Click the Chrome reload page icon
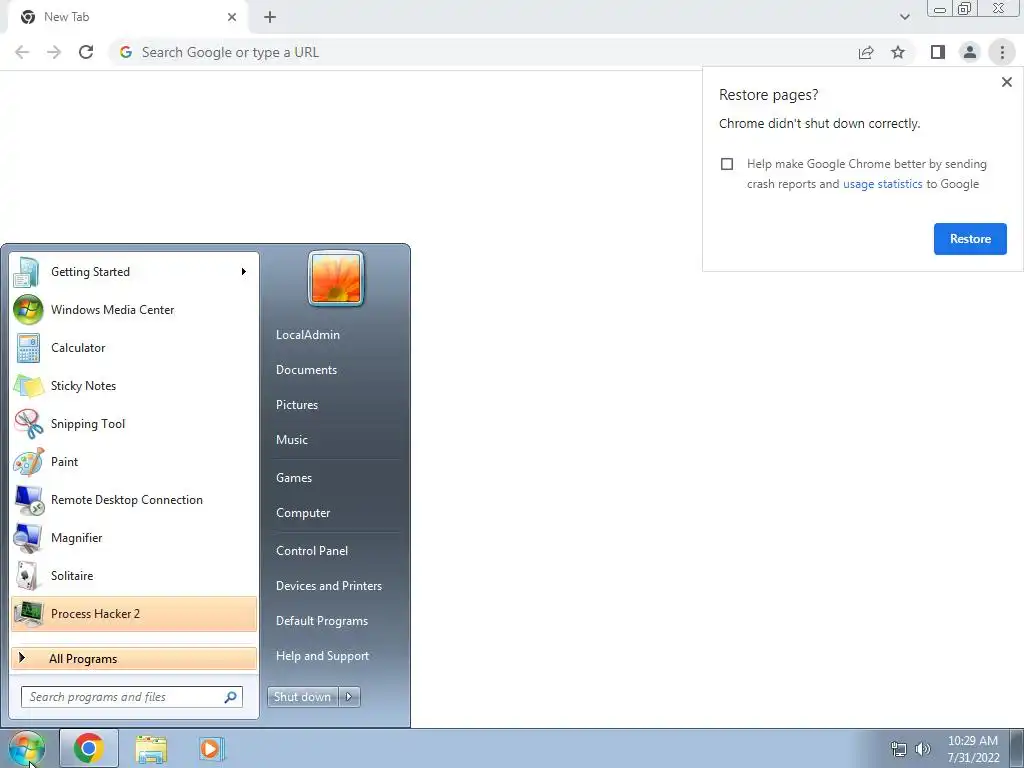This screenshot has height=768, width=1024. click(86, 52)
